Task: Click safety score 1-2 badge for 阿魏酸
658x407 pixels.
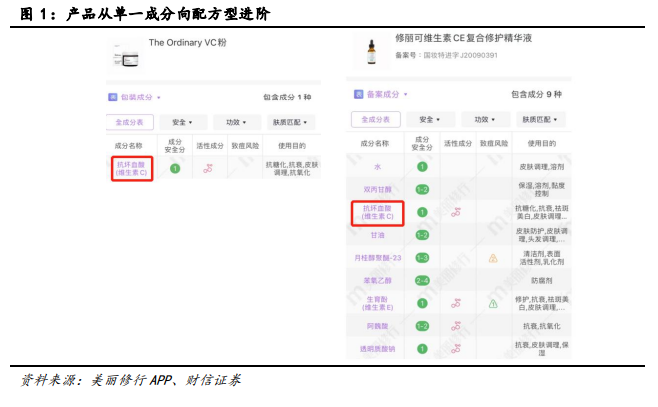Action: pos(422,326)
